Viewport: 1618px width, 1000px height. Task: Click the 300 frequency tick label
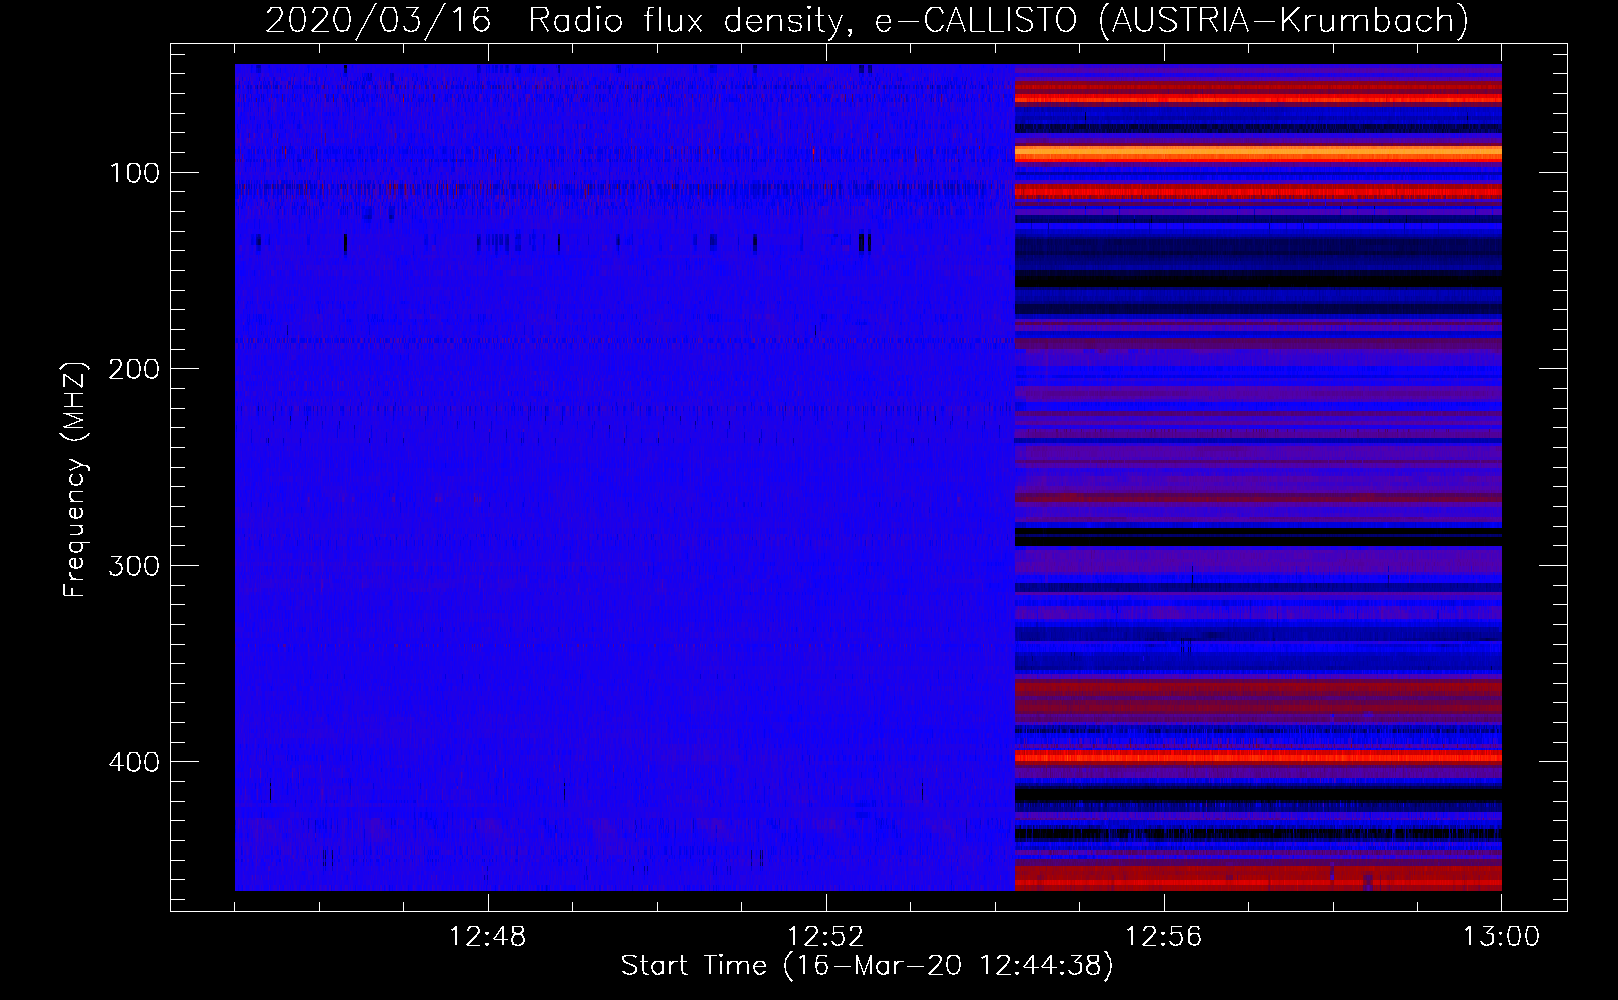coord(135,566)
